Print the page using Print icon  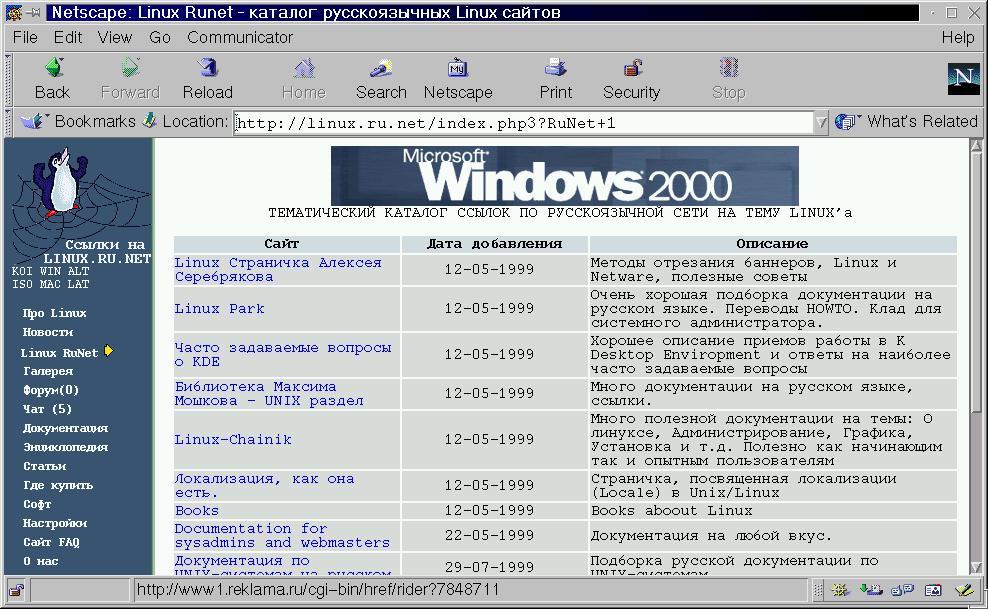[x=555, y=68]
